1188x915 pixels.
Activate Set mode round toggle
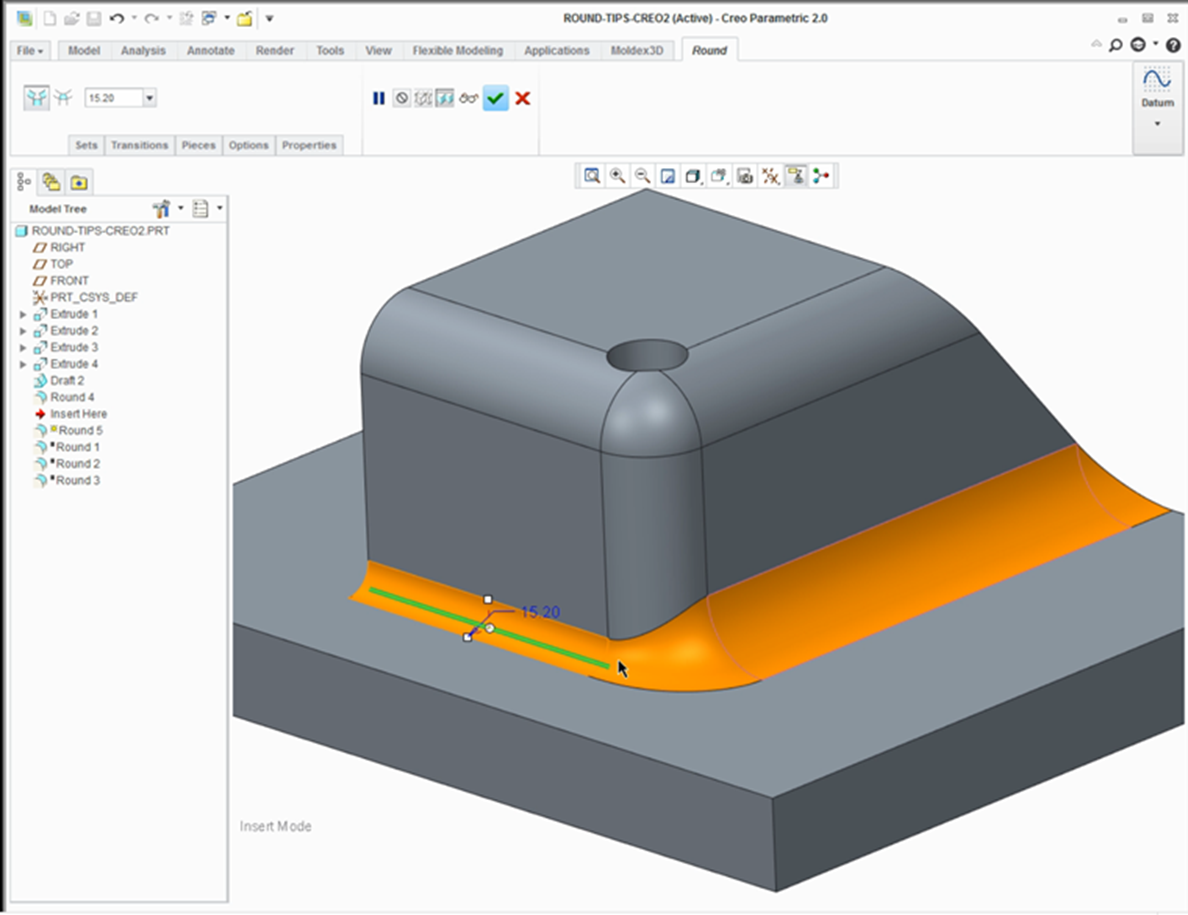click(x=36, y=98)
